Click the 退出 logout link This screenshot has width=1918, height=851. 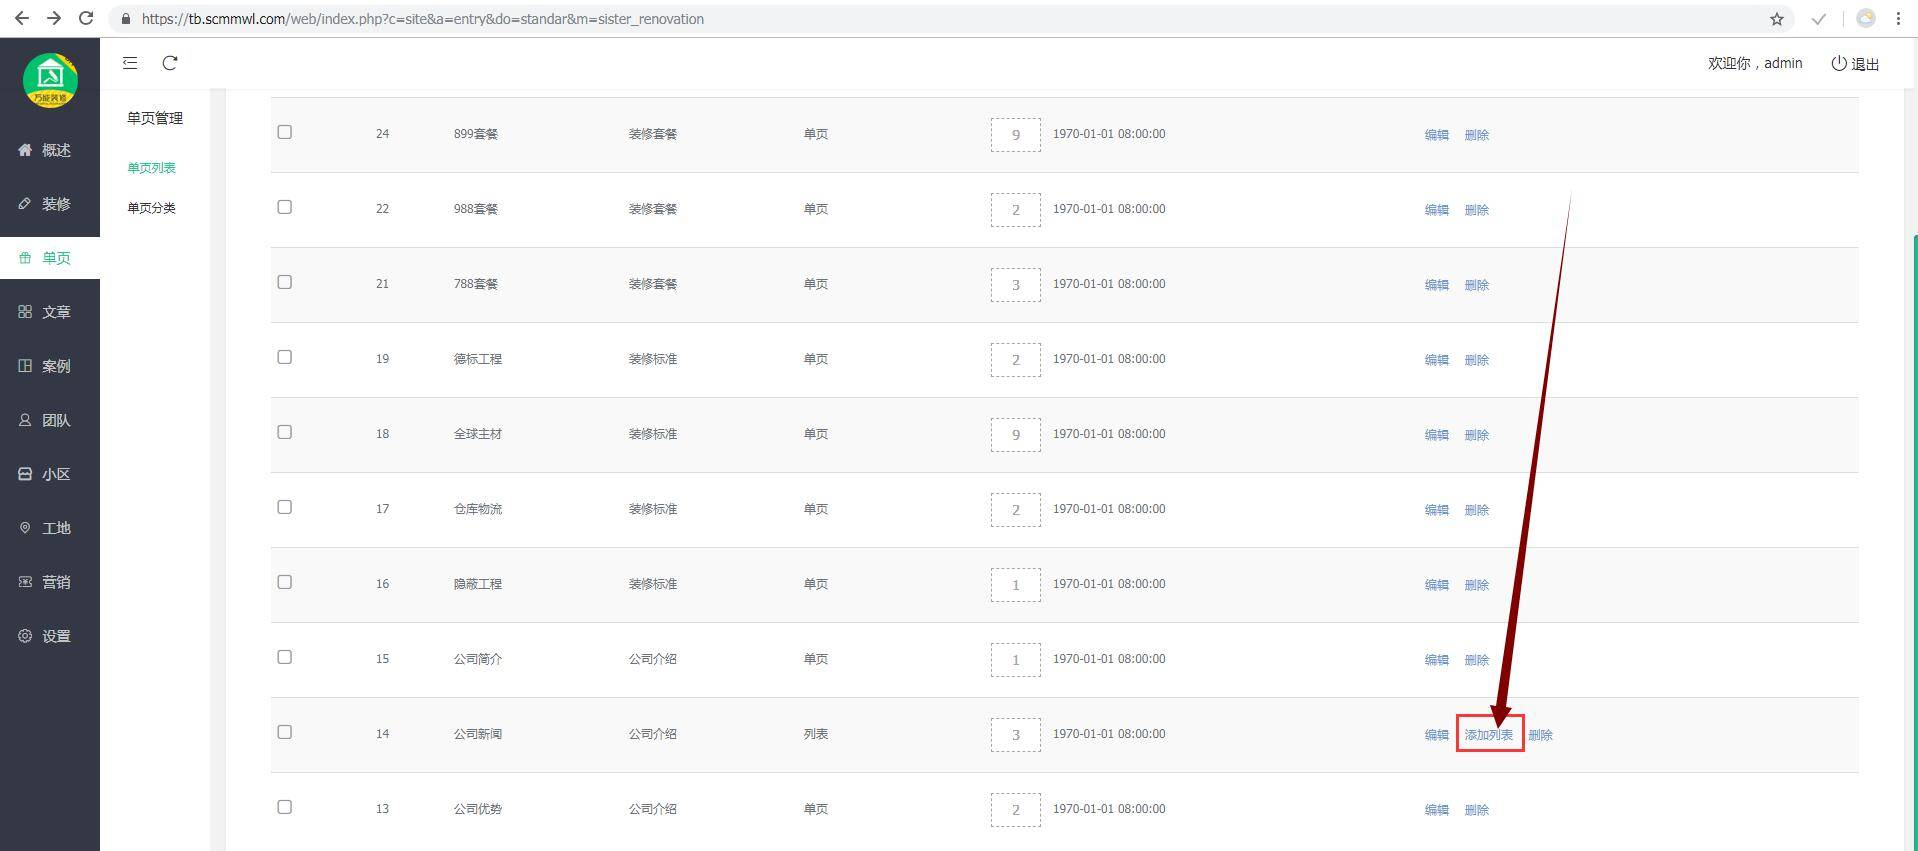tap(1866, 64)
